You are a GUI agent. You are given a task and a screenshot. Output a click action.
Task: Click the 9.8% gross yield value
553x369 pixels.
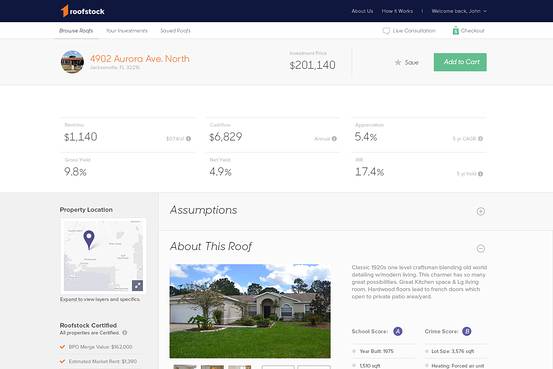75,172
